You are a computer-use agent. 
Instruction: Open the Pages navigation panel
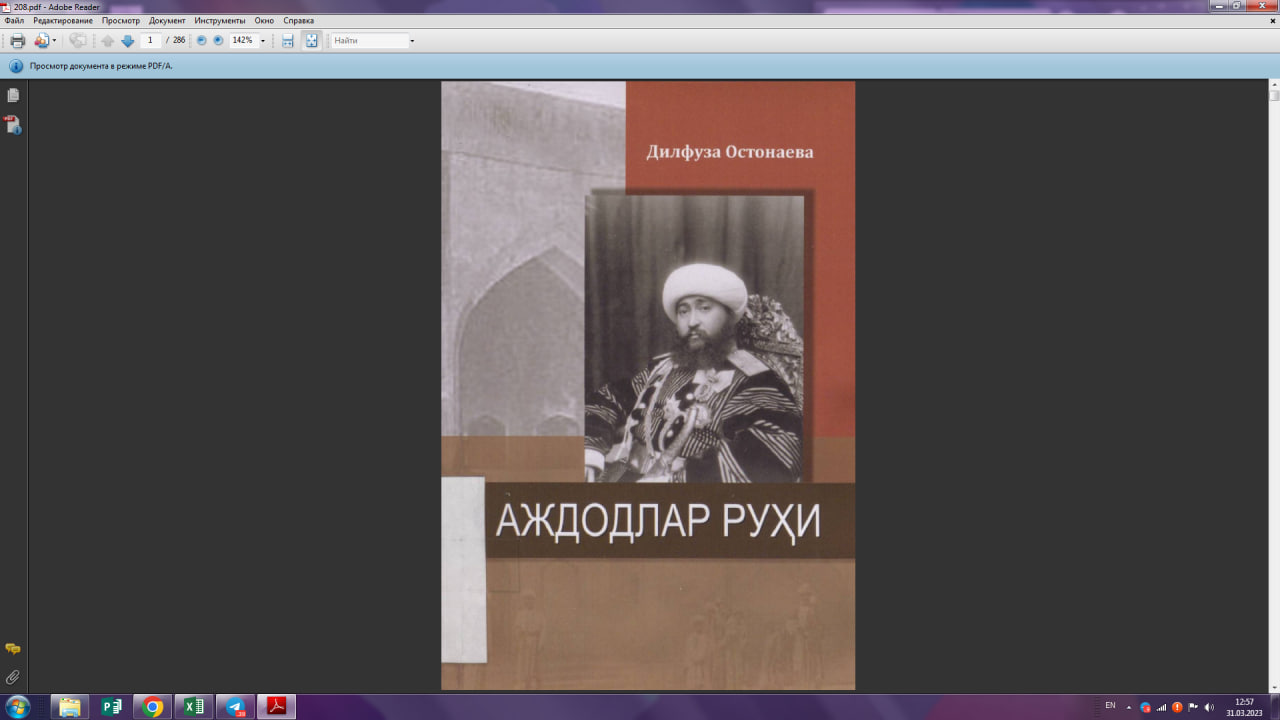tap(12, 93)
